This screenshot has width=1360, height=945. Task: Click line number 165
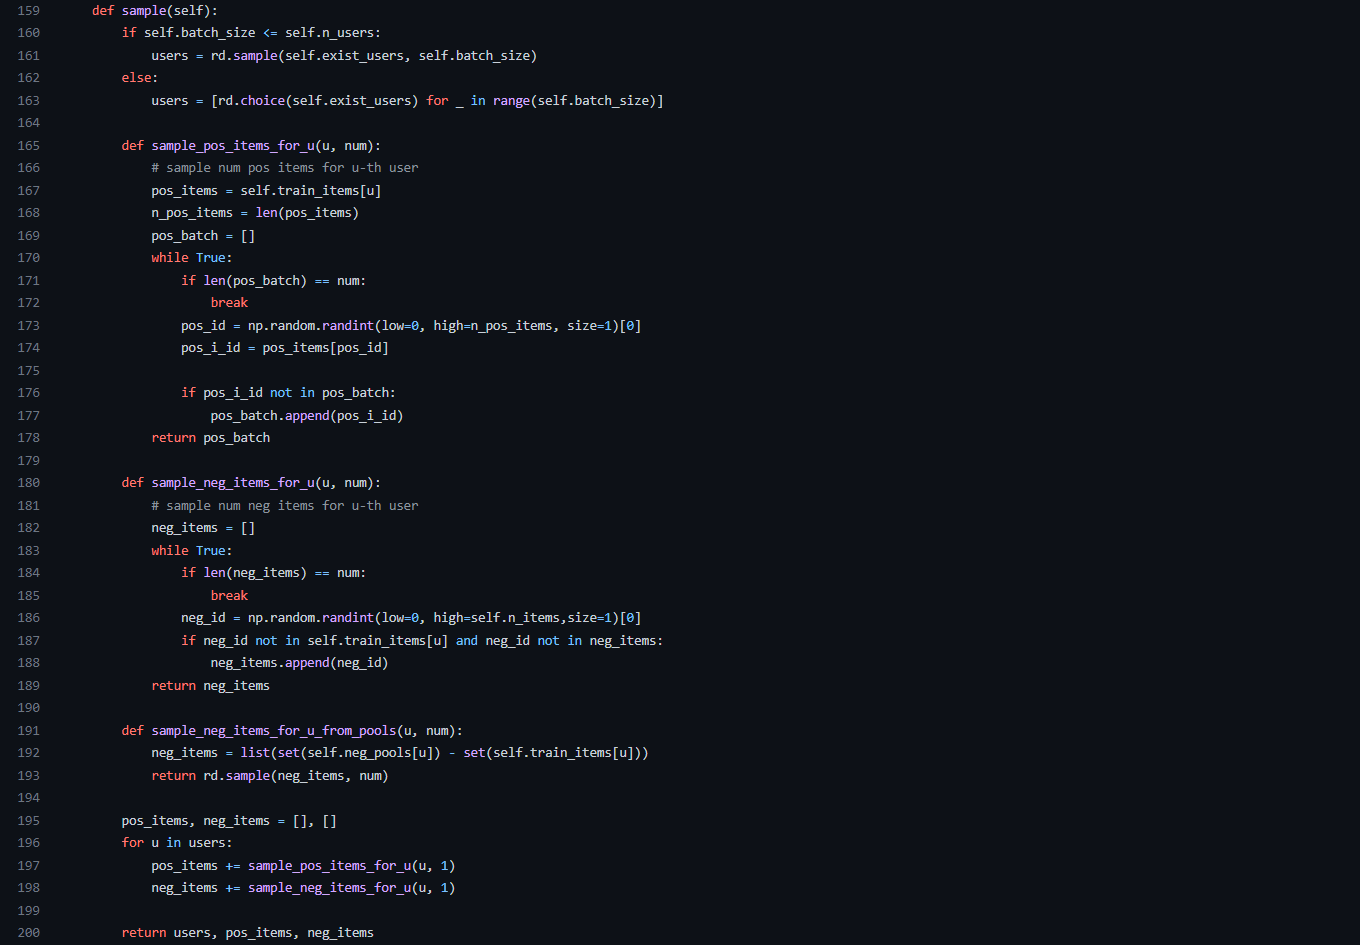click(28, 146)
